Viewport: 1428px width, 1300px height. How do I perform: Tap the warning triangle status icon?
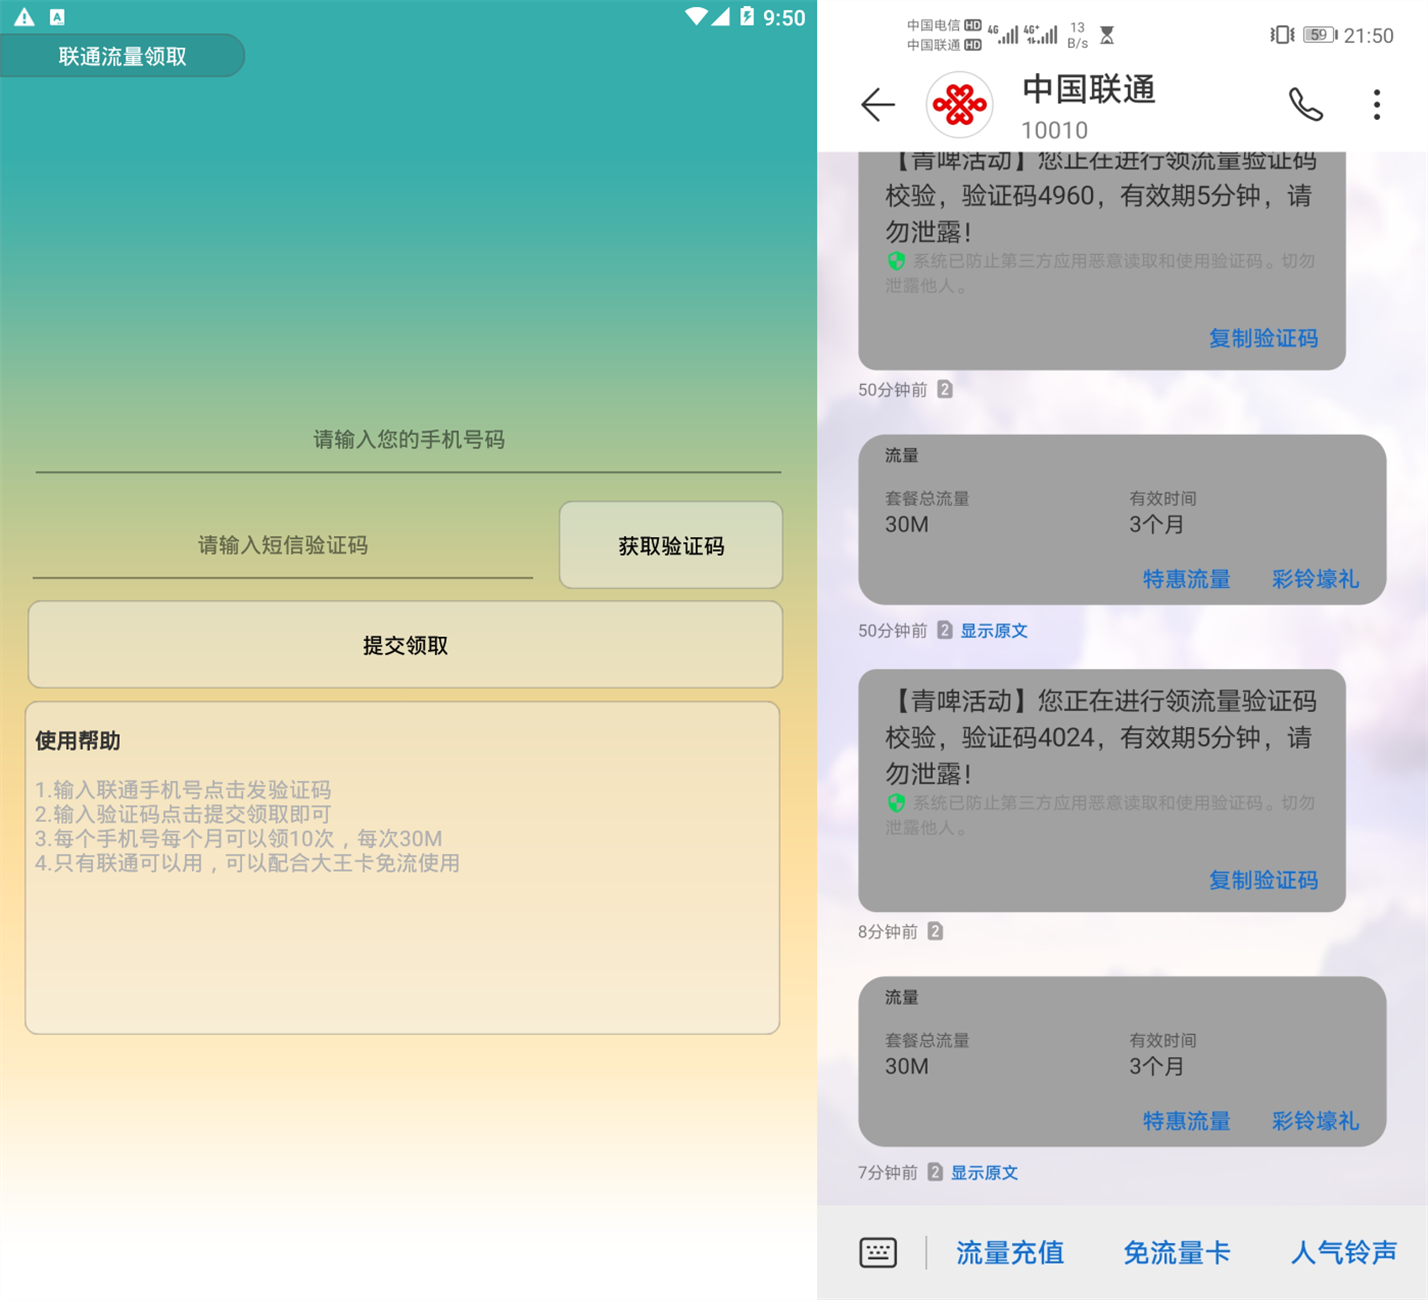pyautogui.click(x=24, y=17)
